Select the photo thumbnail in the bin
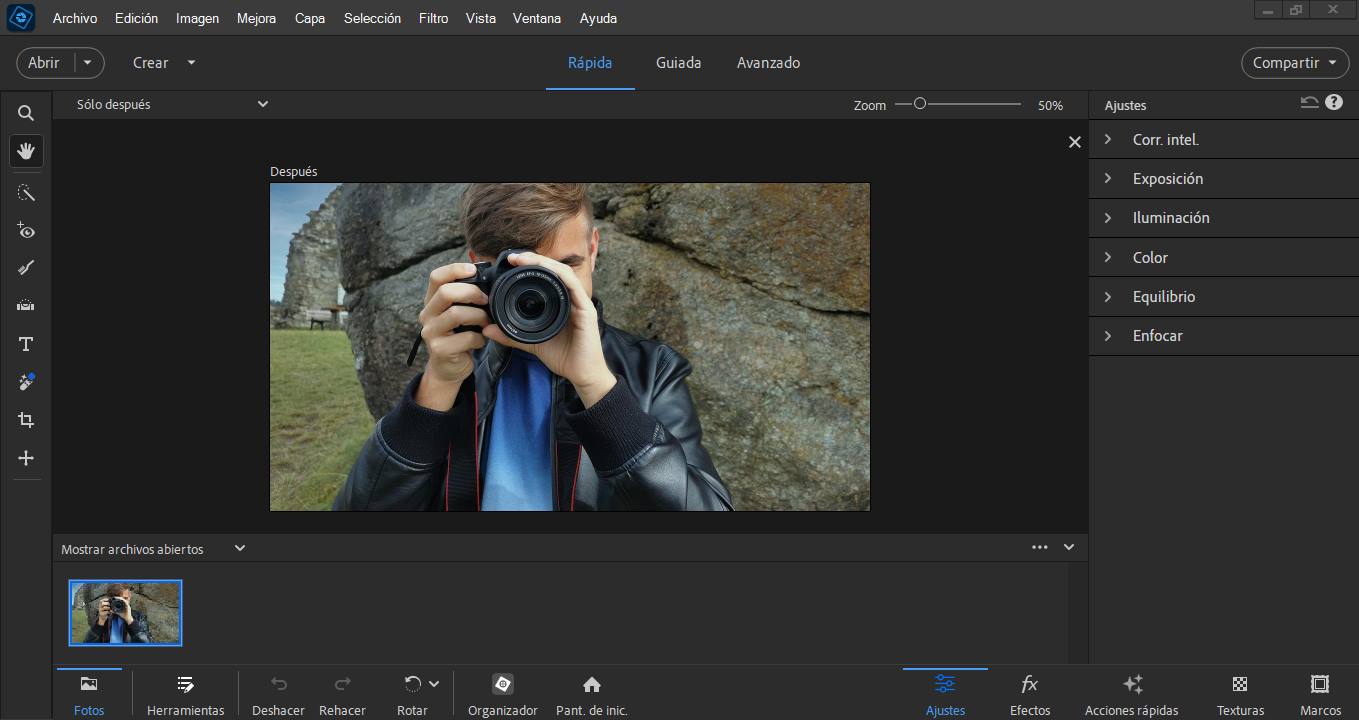 pos(124,613)
